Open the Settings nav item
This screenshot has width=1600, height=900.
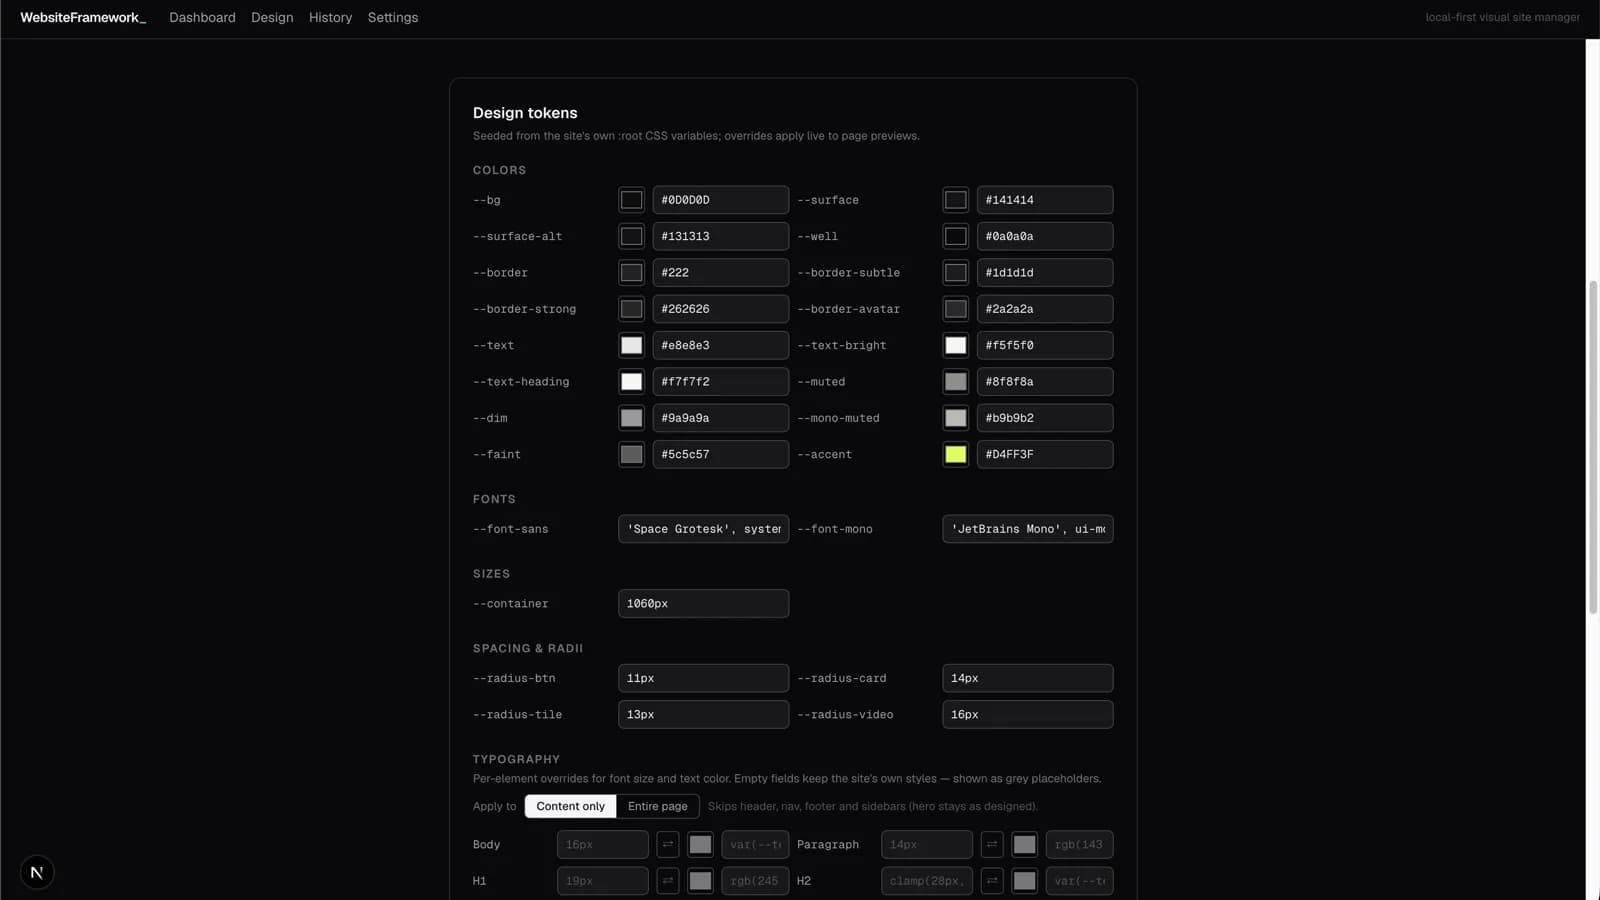tap(393, 17)
